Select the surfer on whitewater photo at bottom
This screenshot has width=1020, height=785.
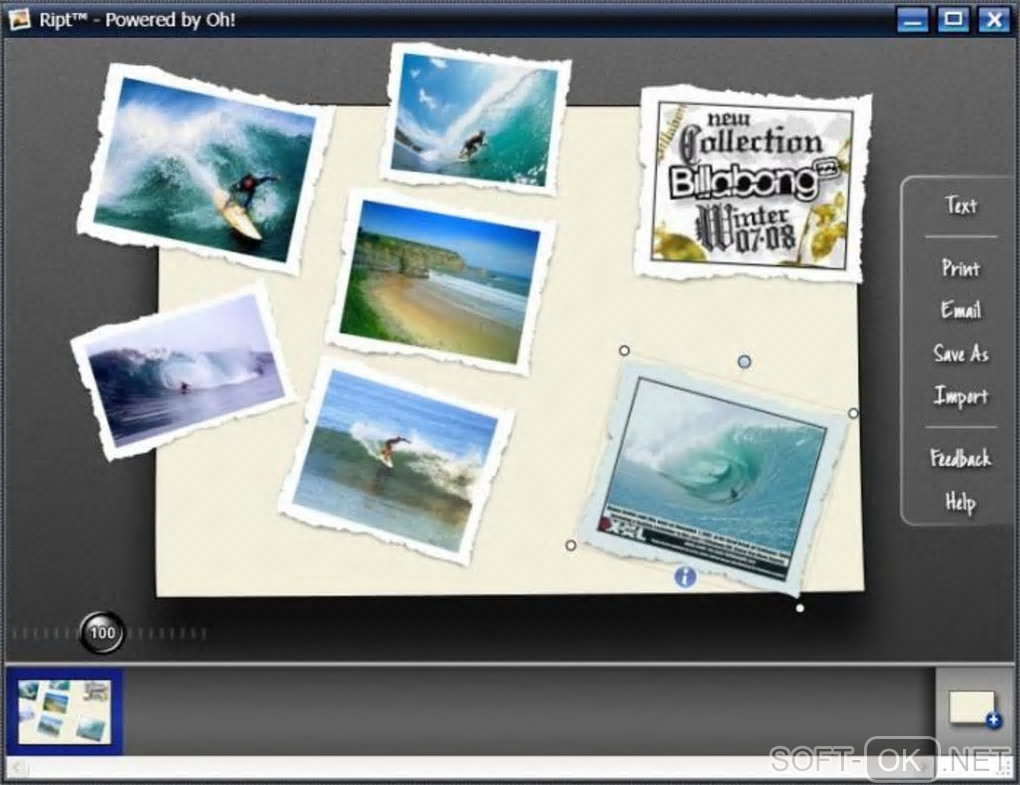click(397, 460)
